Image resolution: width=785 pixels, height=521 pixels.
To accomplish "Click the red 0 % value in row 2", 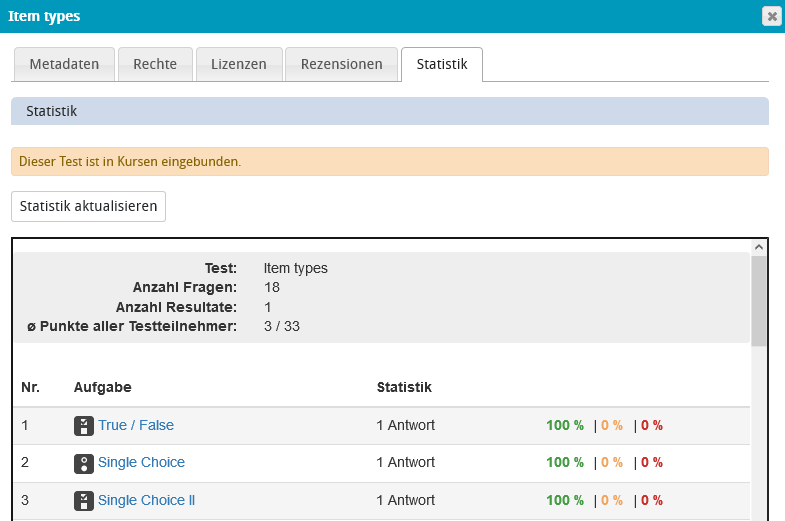I will pyautogui.click(x=652, y=462).
